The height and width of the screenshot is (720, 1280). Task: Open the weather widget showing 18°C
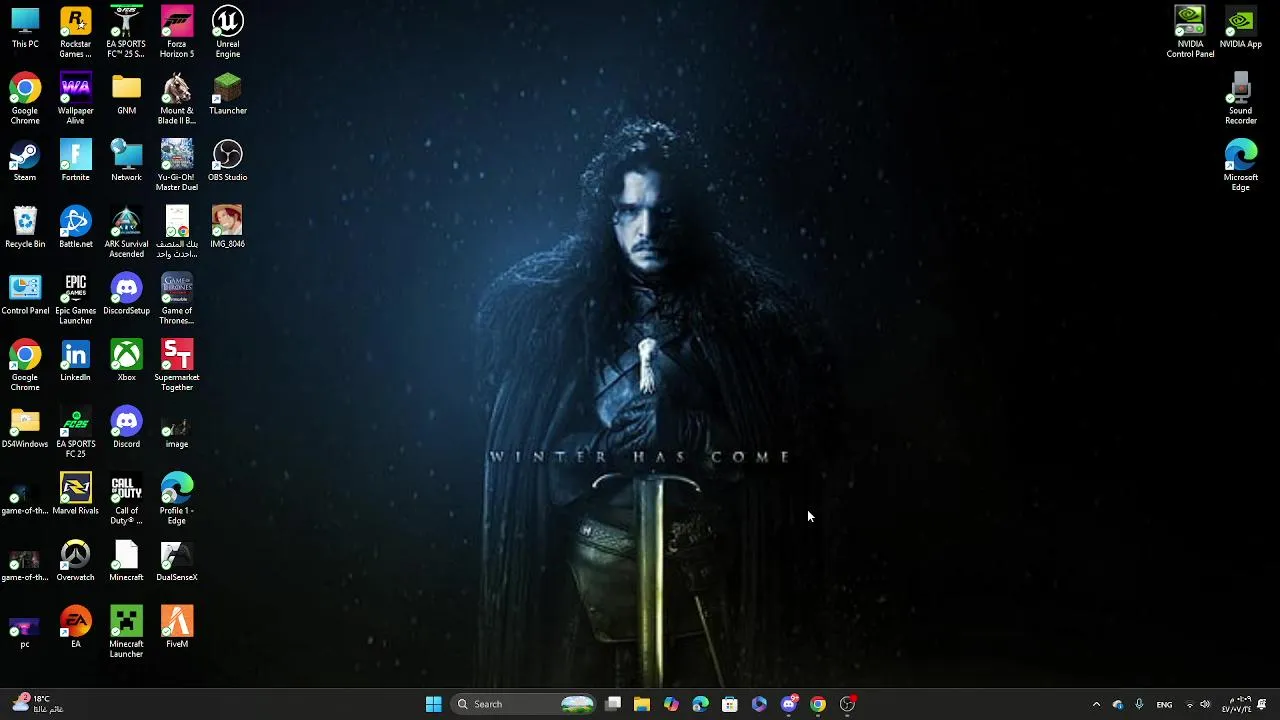point(36,704)
